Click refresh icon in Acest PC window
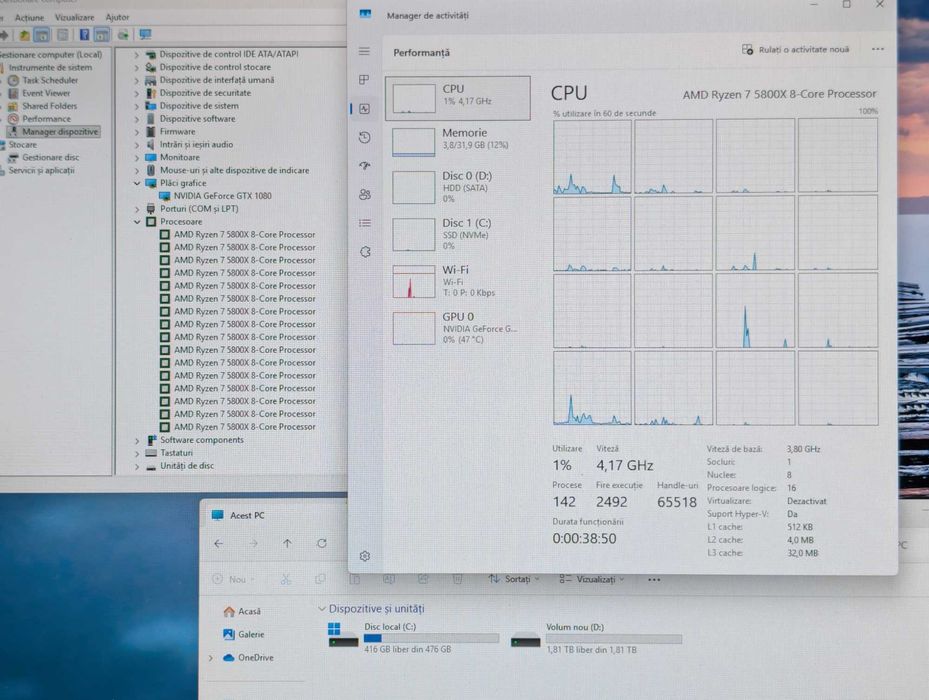 point(322,544)
